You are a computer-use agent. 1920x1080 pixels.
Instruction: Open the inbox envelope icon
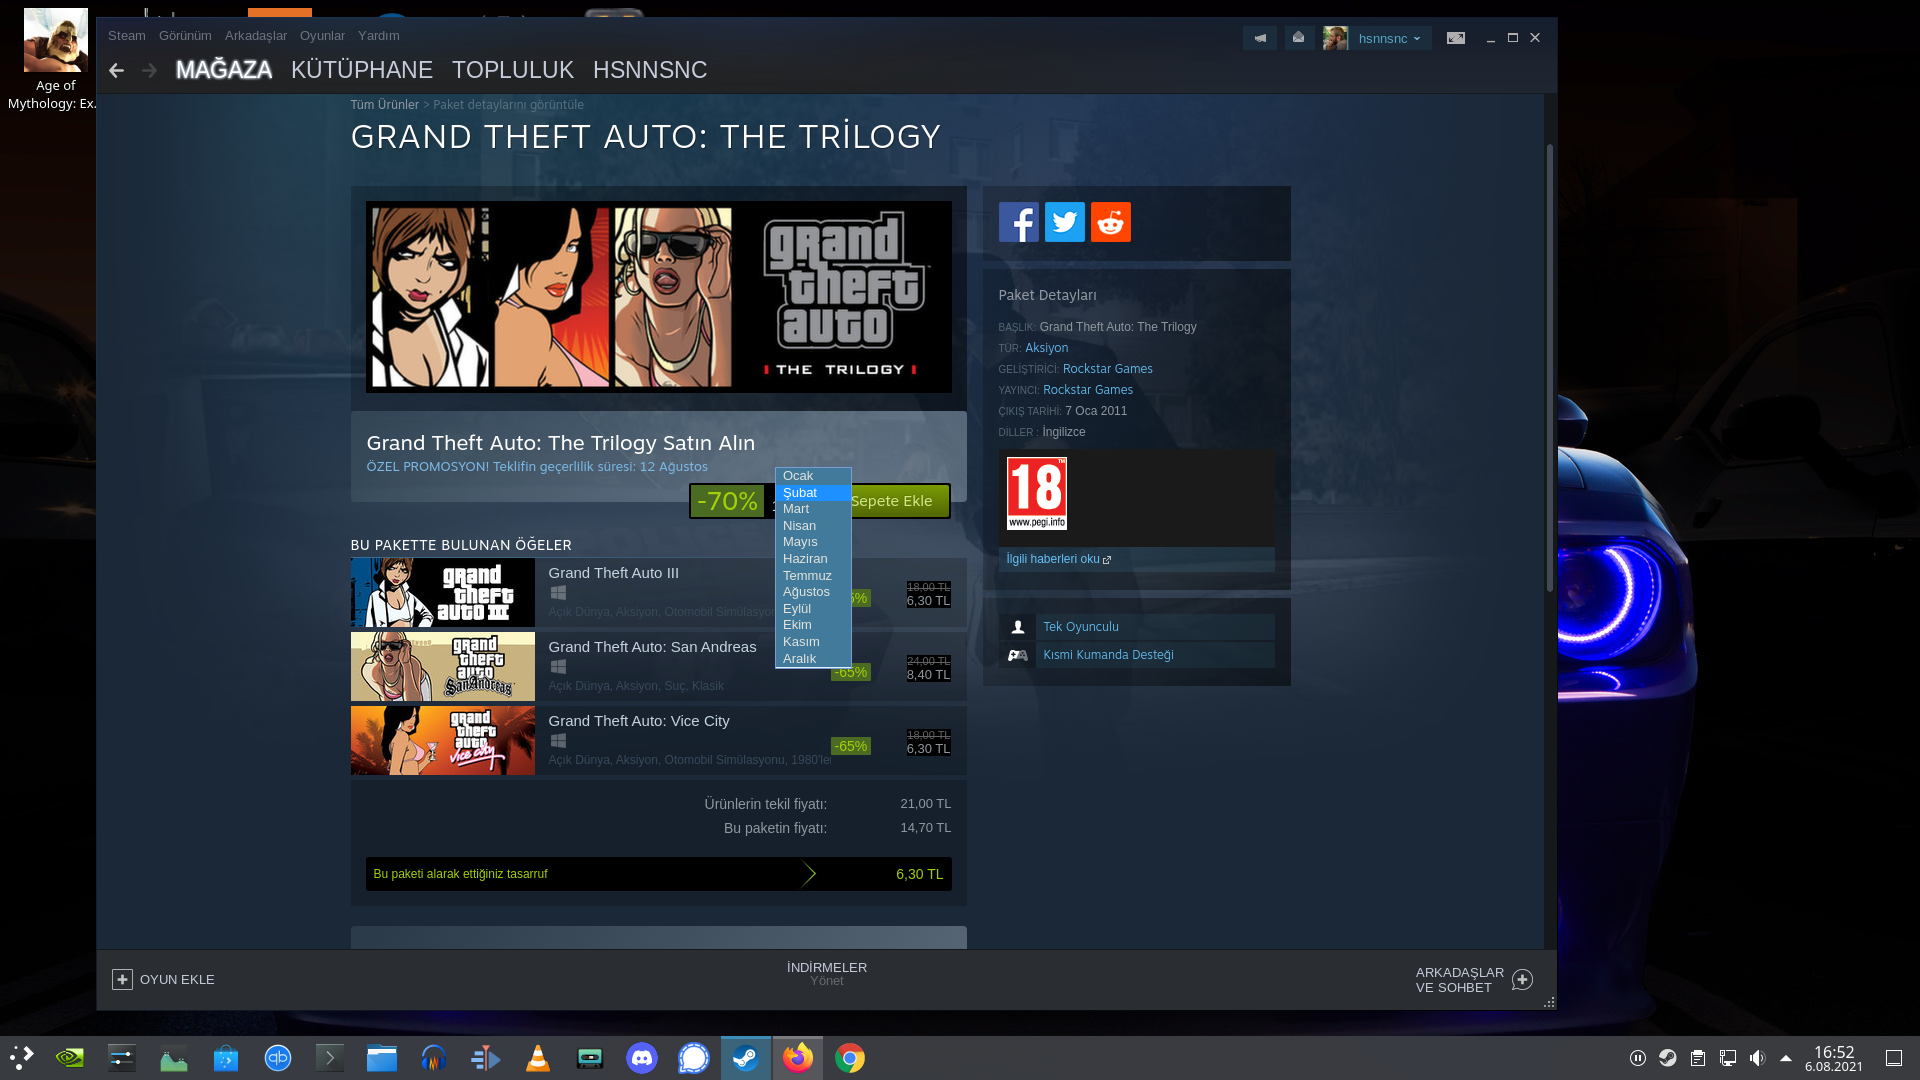click(x=1298, y=38)
